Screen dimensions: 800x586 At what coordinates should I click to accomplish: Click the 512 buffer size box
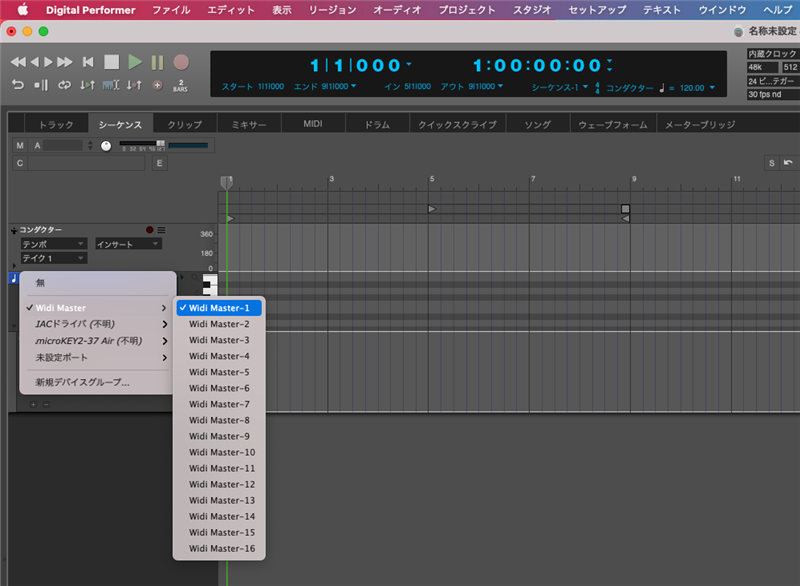coord(790,67)
